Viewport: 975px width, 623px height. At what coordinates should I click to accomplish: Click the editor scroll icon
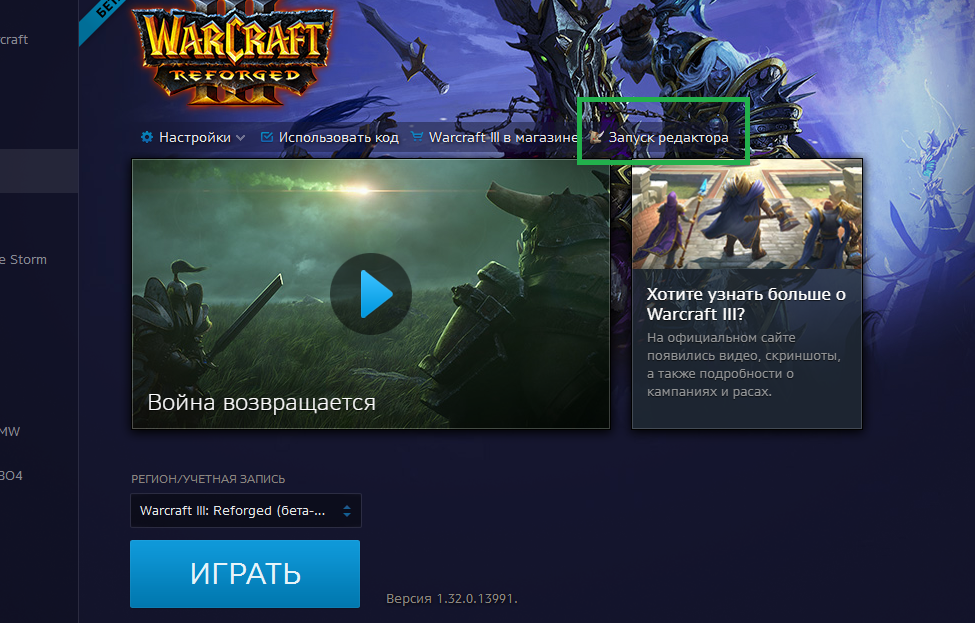point(596,137)
